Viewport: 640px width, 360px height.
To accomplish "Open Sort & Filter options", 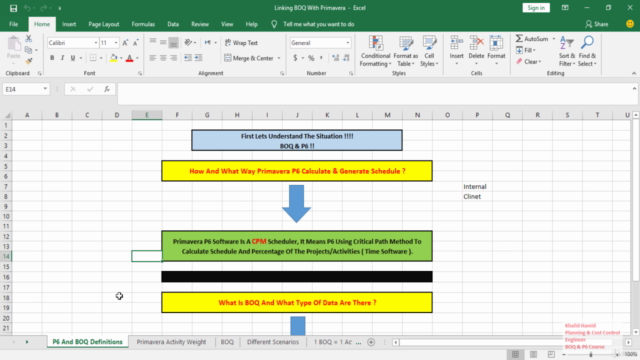I will pyautogui.click(x=567, y=51).
